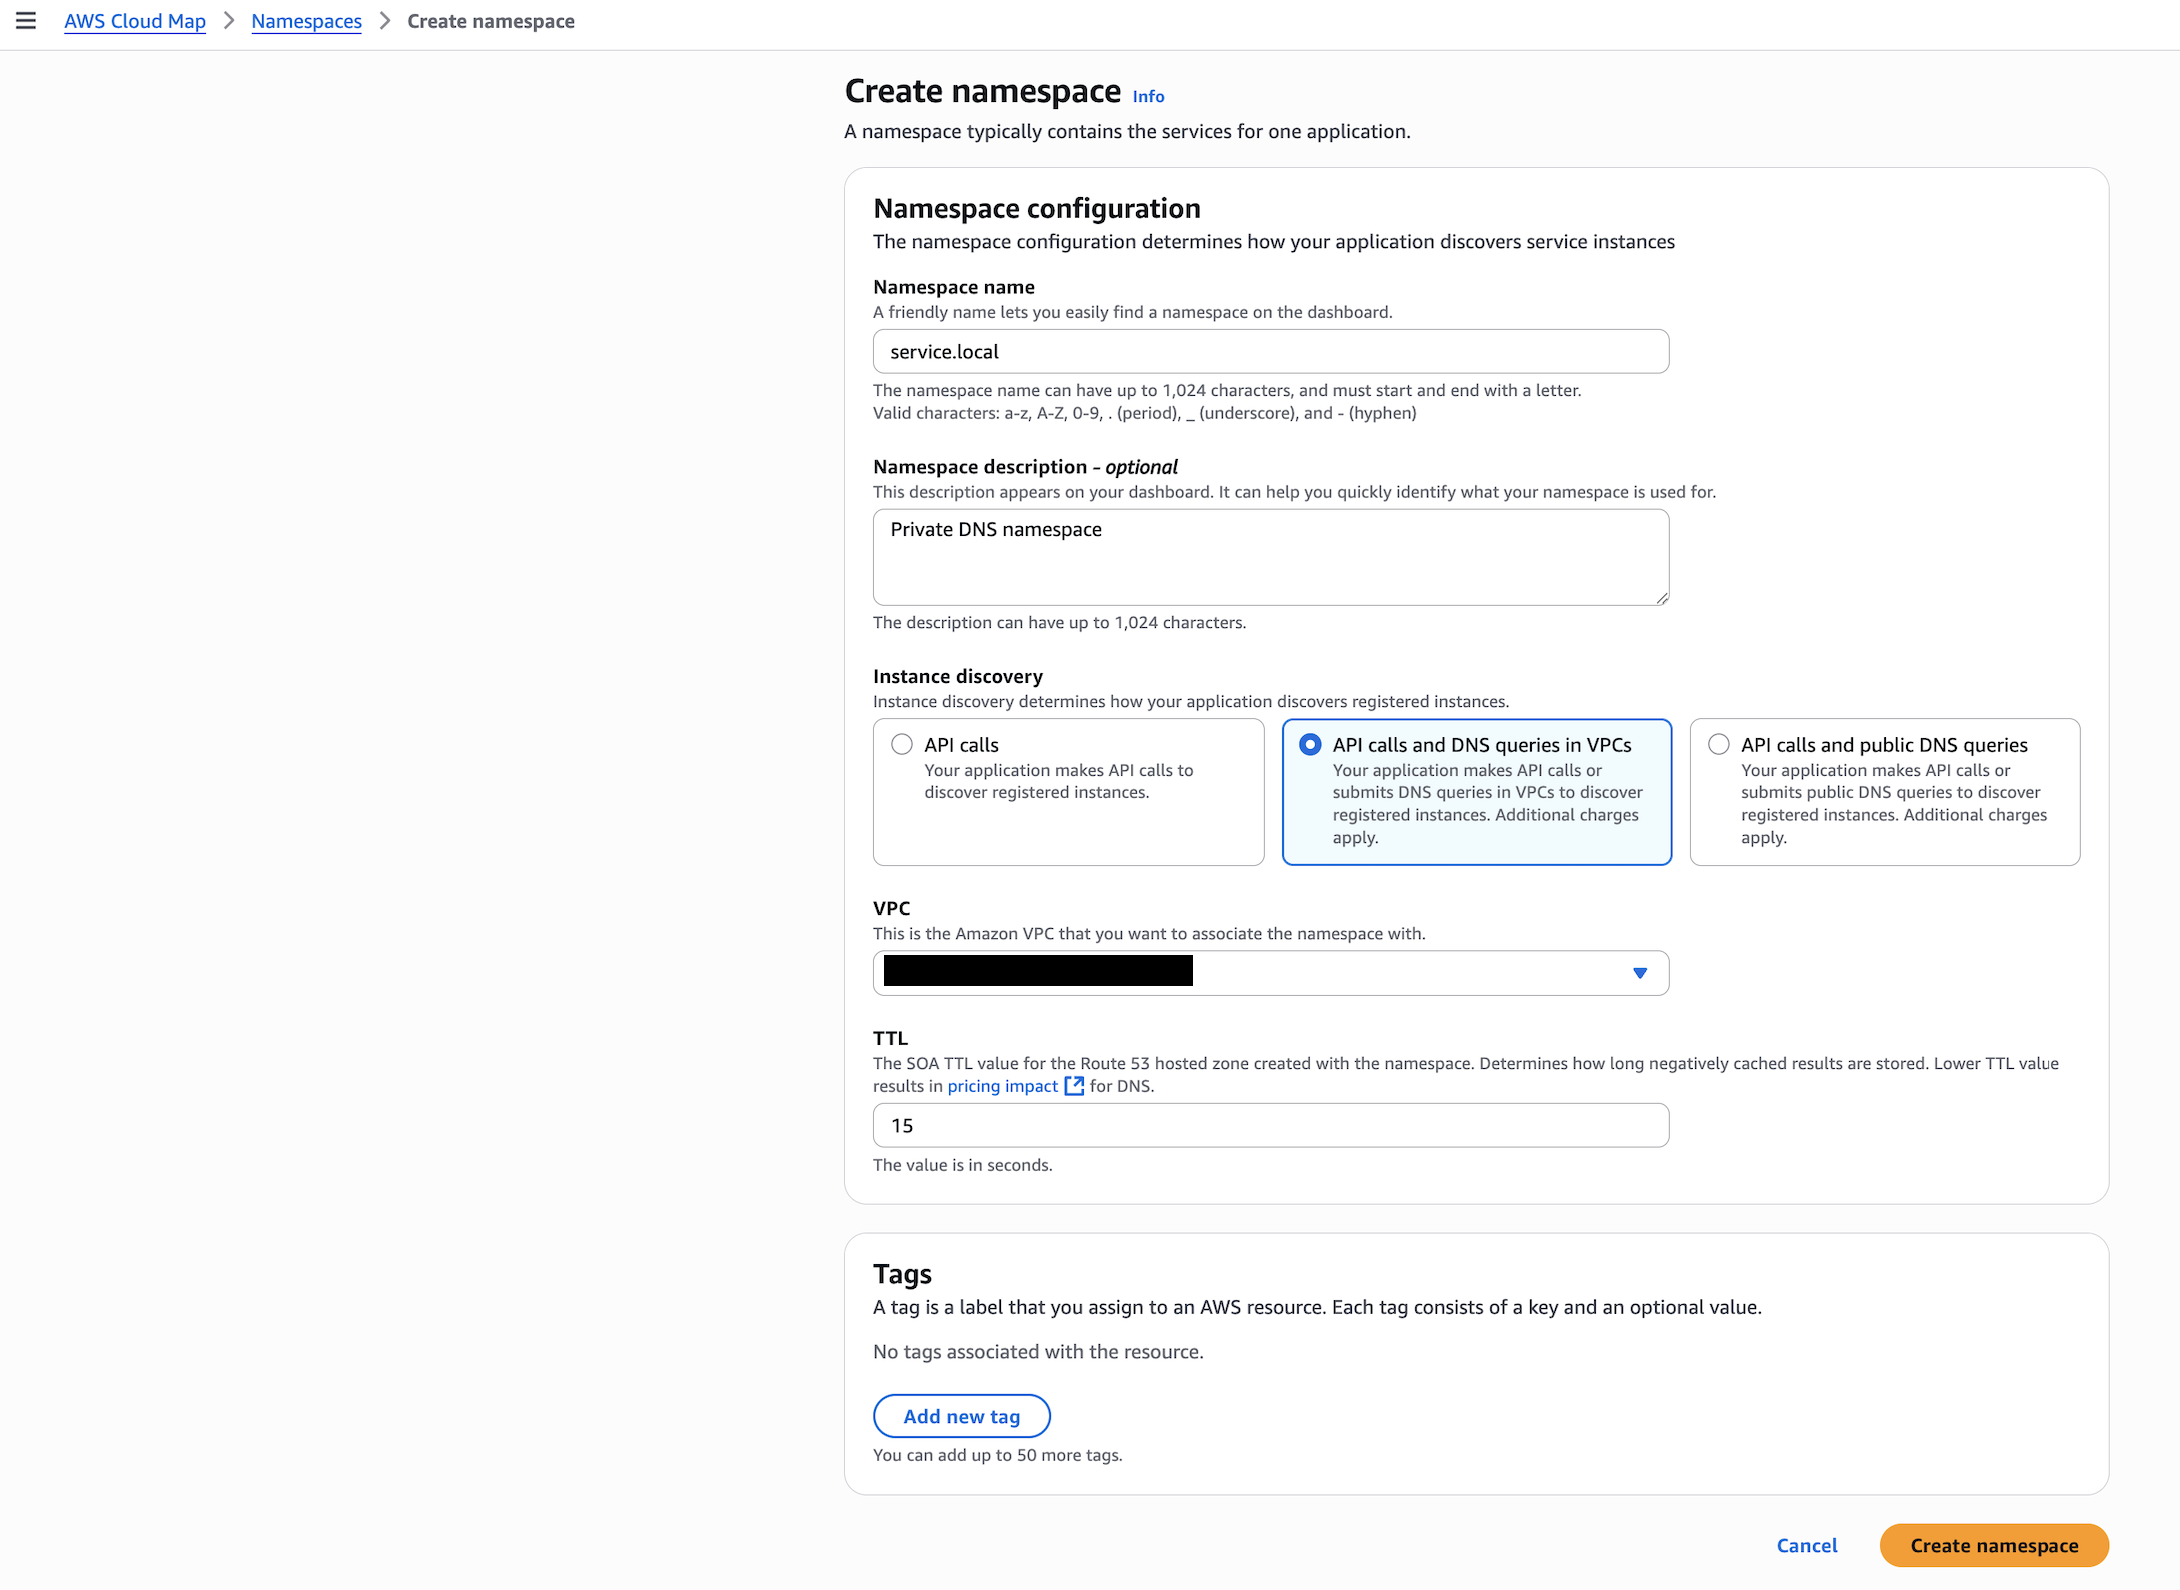The height and width of the screenshot is (1590, 2180).
Task: Click the chevron after AWS Cloud Map breadcrumb
Action: click(229, 21)
